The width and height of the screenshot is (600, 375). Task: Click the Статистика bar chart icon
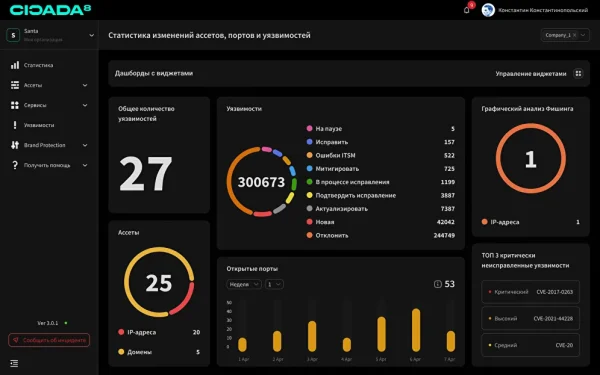click(15, 65)
